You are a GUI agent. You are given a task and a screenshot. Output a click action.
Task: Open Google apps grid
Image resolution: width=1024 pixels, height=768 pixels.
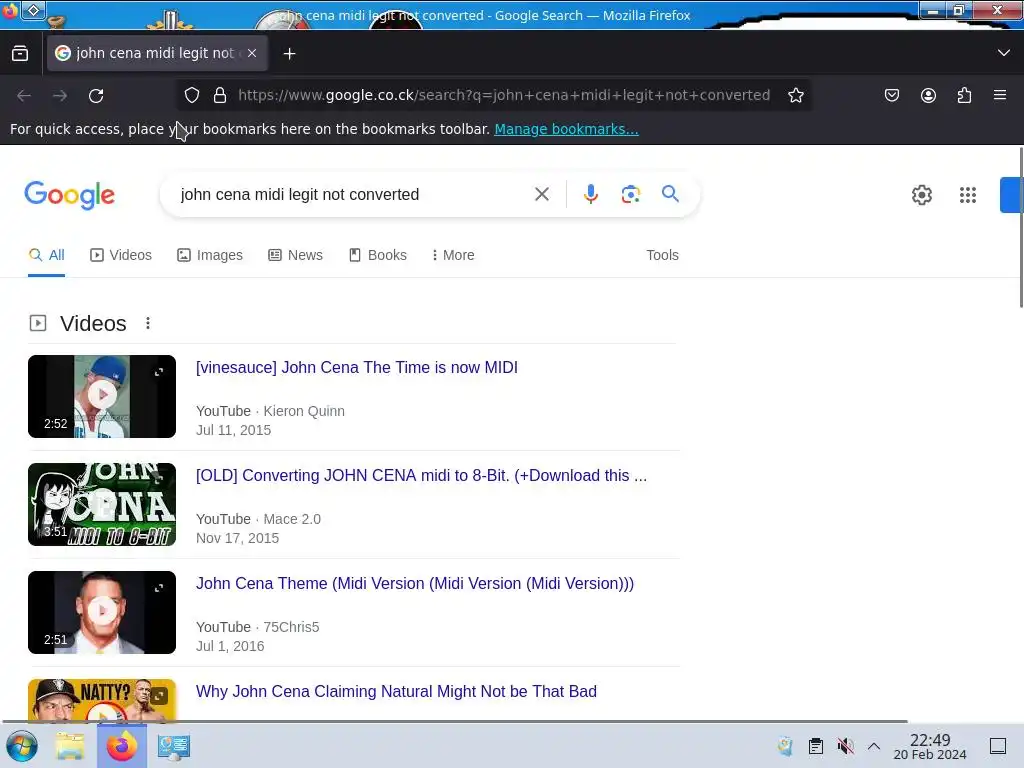click(x=968, y=195)
